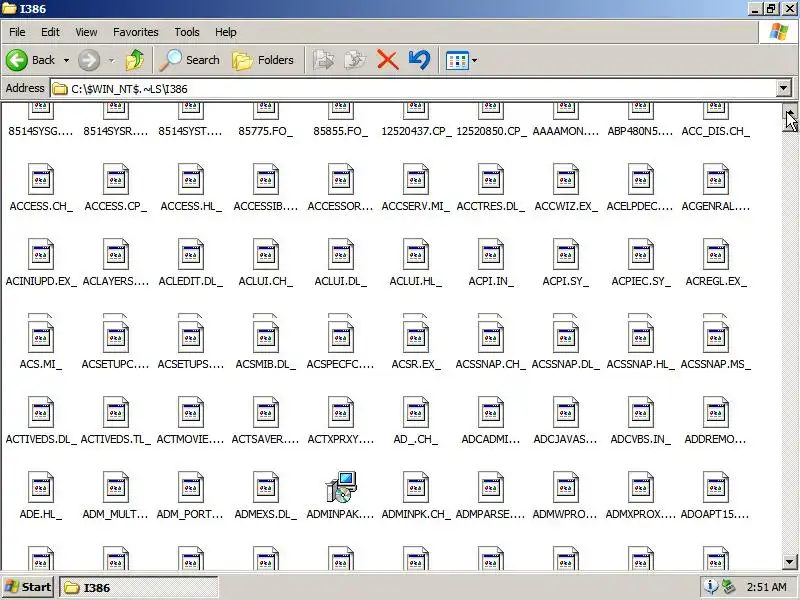Select the ACCTRES.DL_ file icon

pyautogui.click(x=491, y=179)
